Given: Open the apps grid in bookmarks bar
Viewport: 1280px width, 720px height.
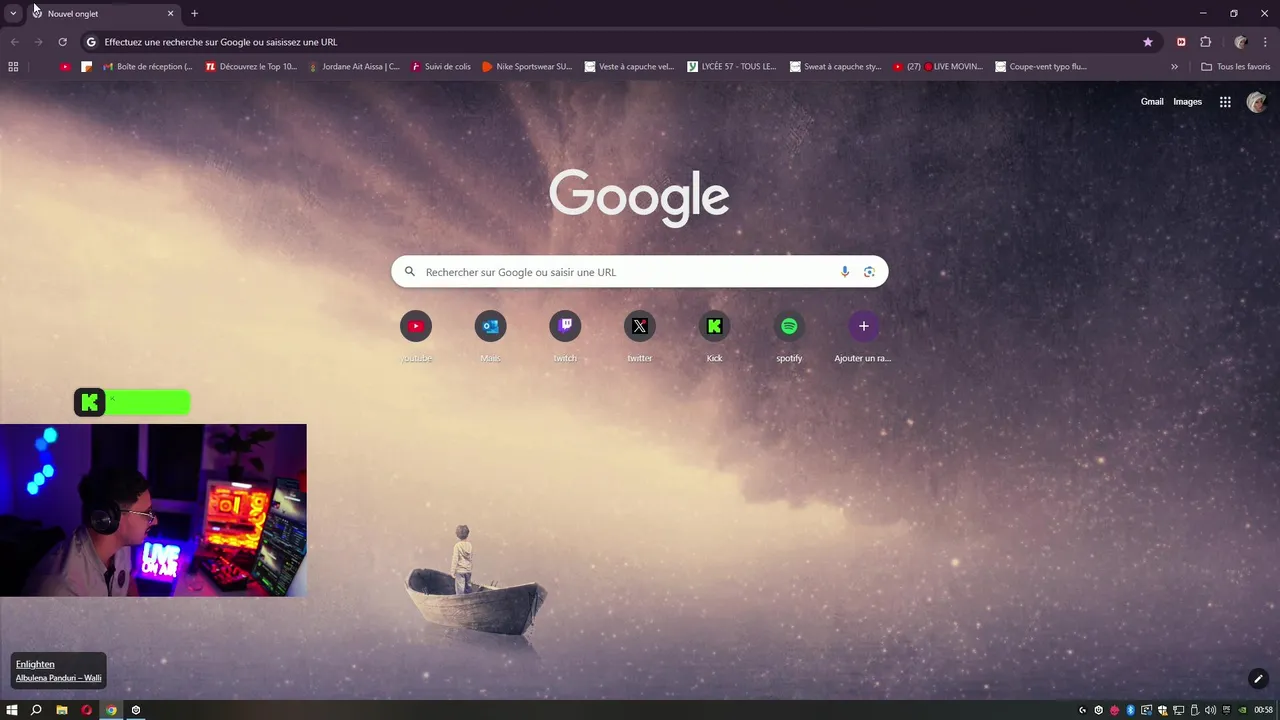Looking at the screenshot, I should pos(13,67).
